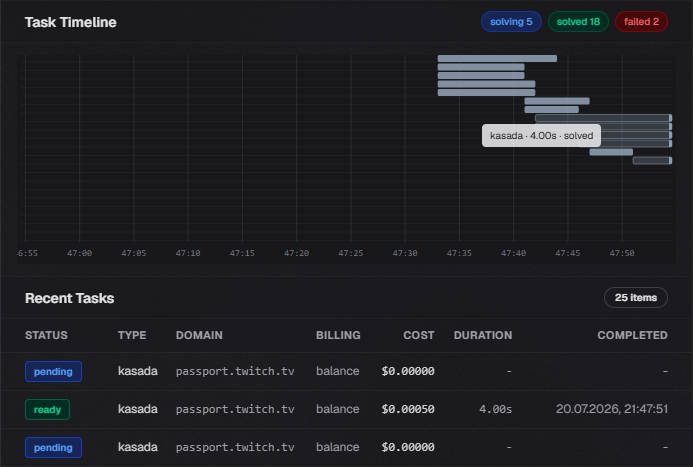Screen dimensions: 693x467
Task: Click the 'kasada · 4.00s · solved' tooltip
Action: click(x=541, y=136)
